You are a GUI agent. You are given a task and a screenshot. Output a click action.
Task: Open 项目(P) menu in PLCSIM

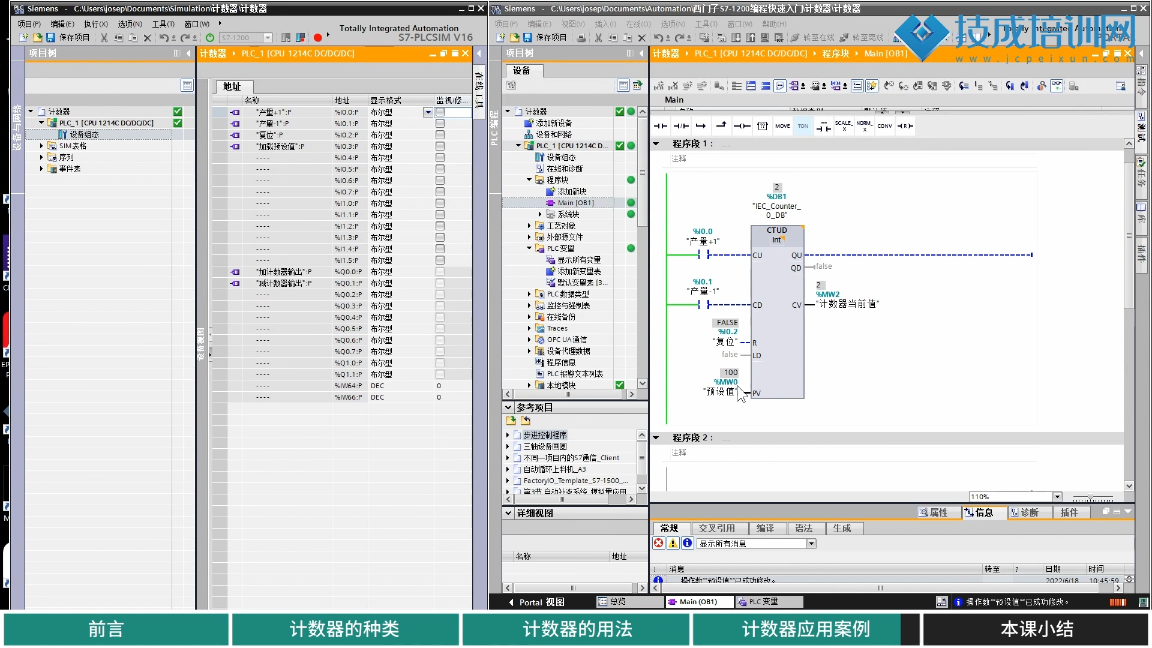29,24
